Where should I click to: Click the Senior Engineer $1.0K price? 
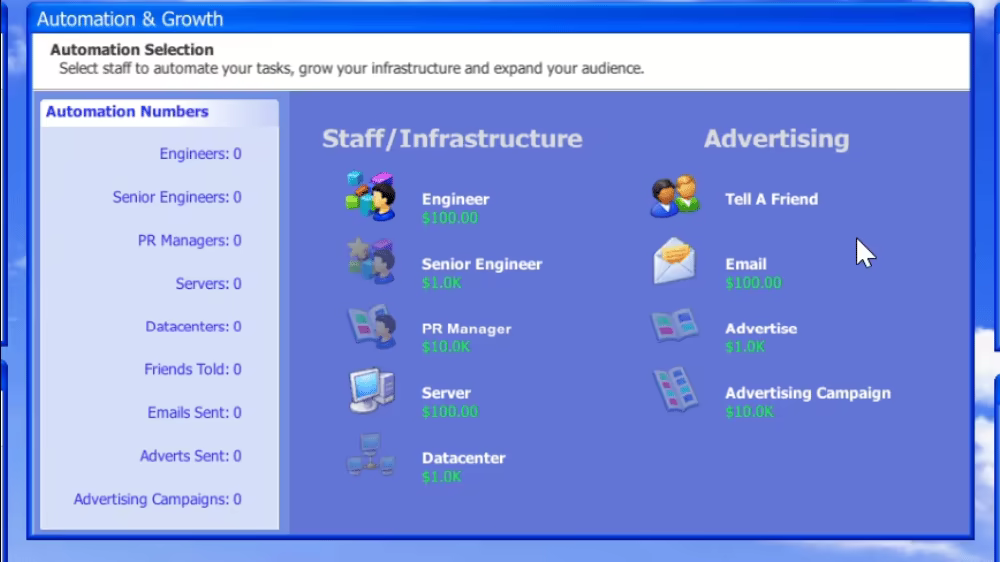pyautogui.click(x=441, y=283)
